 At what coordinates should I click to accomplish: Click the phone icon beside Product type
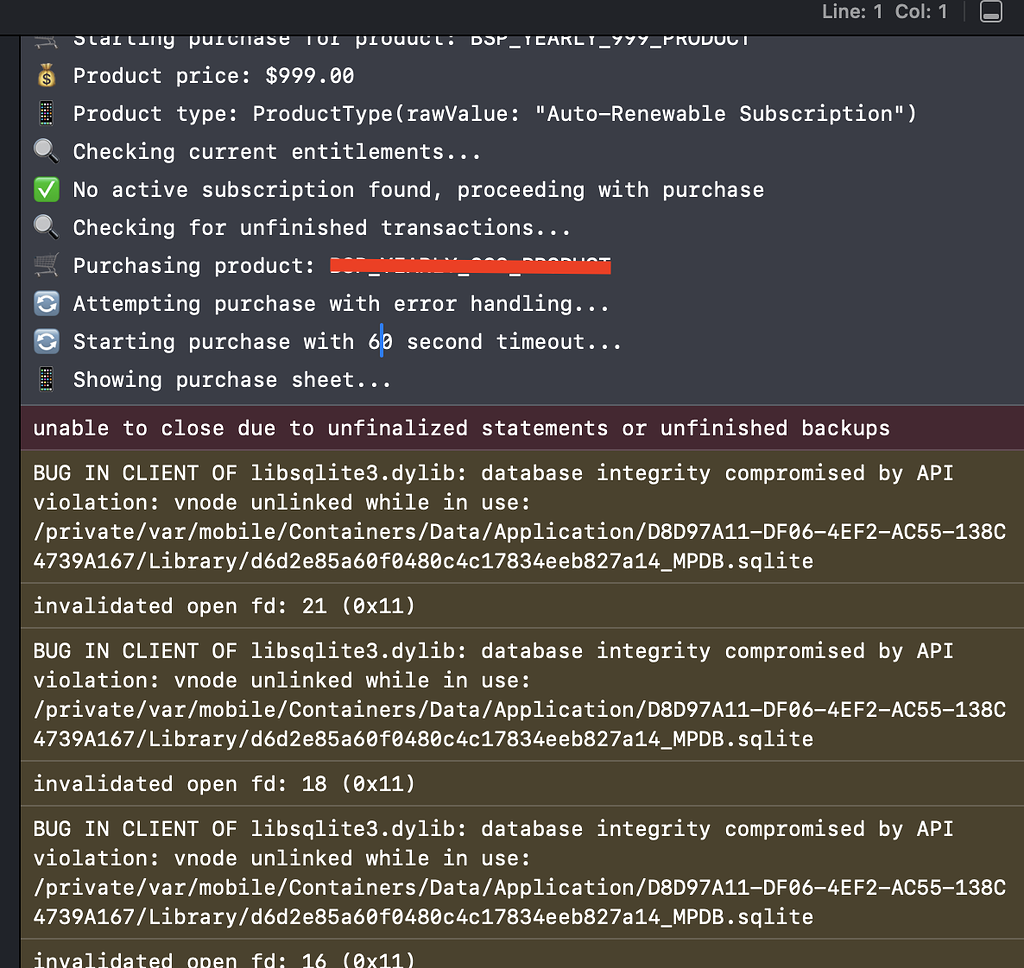(46, 114)
